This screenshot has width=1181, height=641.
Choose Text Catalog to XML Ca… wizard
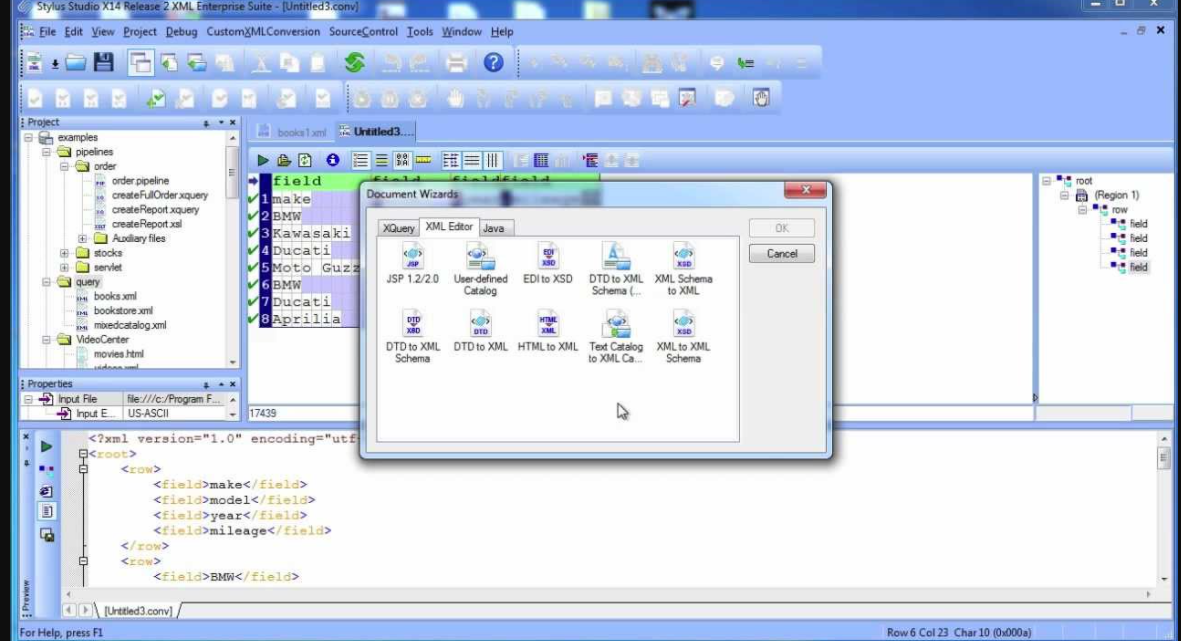pyautogui.click(x=615, y=337)
